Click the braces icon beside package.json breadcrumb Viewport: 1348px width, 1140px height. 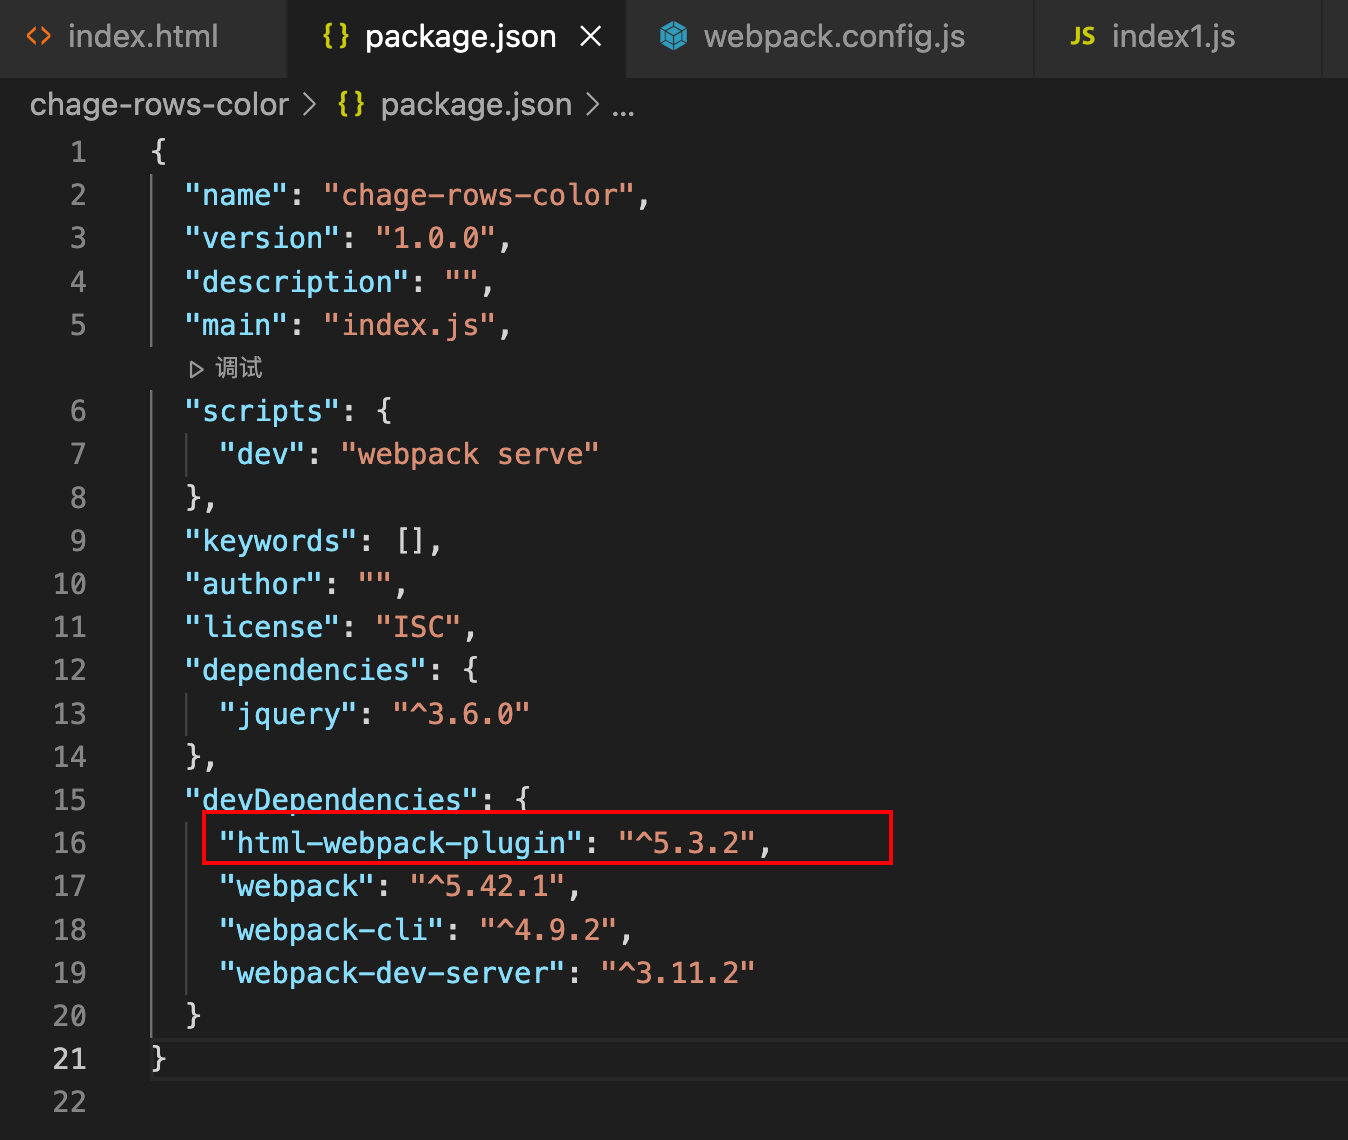(x=350, y=104)
